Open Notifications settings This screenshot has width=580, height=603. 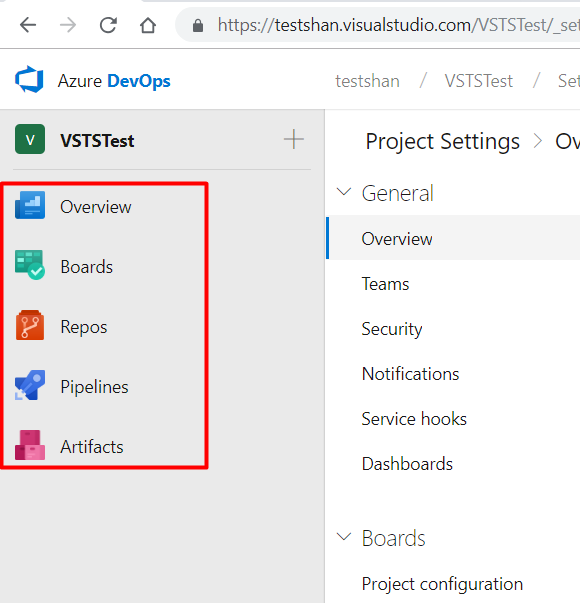point(410,374)
